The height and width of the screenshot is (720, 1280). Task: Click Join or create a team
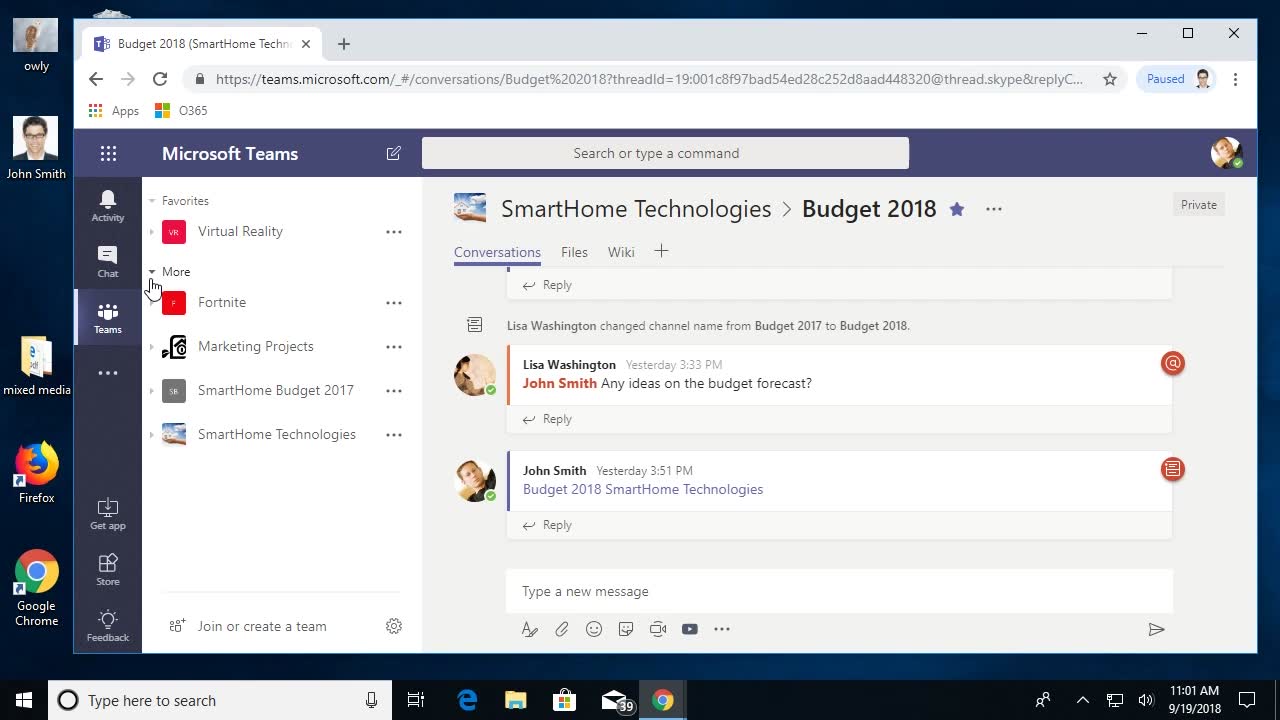coord(248,626)
